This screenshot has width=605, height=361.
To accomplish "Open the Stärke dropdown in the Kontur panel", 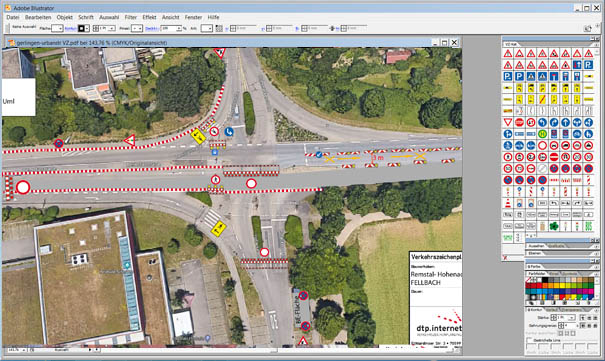I will click(x=572, y=317).
